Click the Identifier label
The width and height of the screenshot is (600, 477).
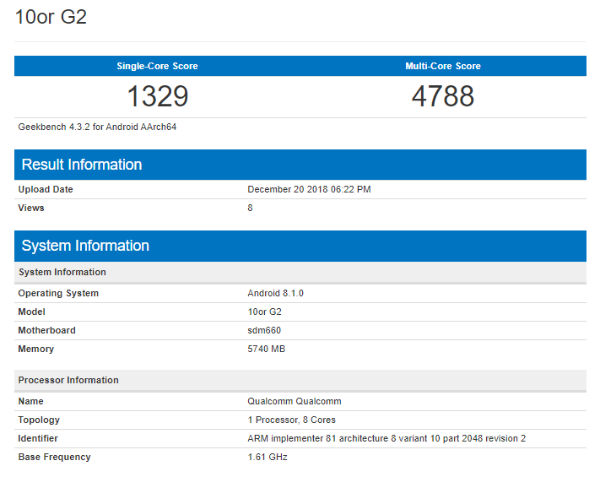point(38,438)
